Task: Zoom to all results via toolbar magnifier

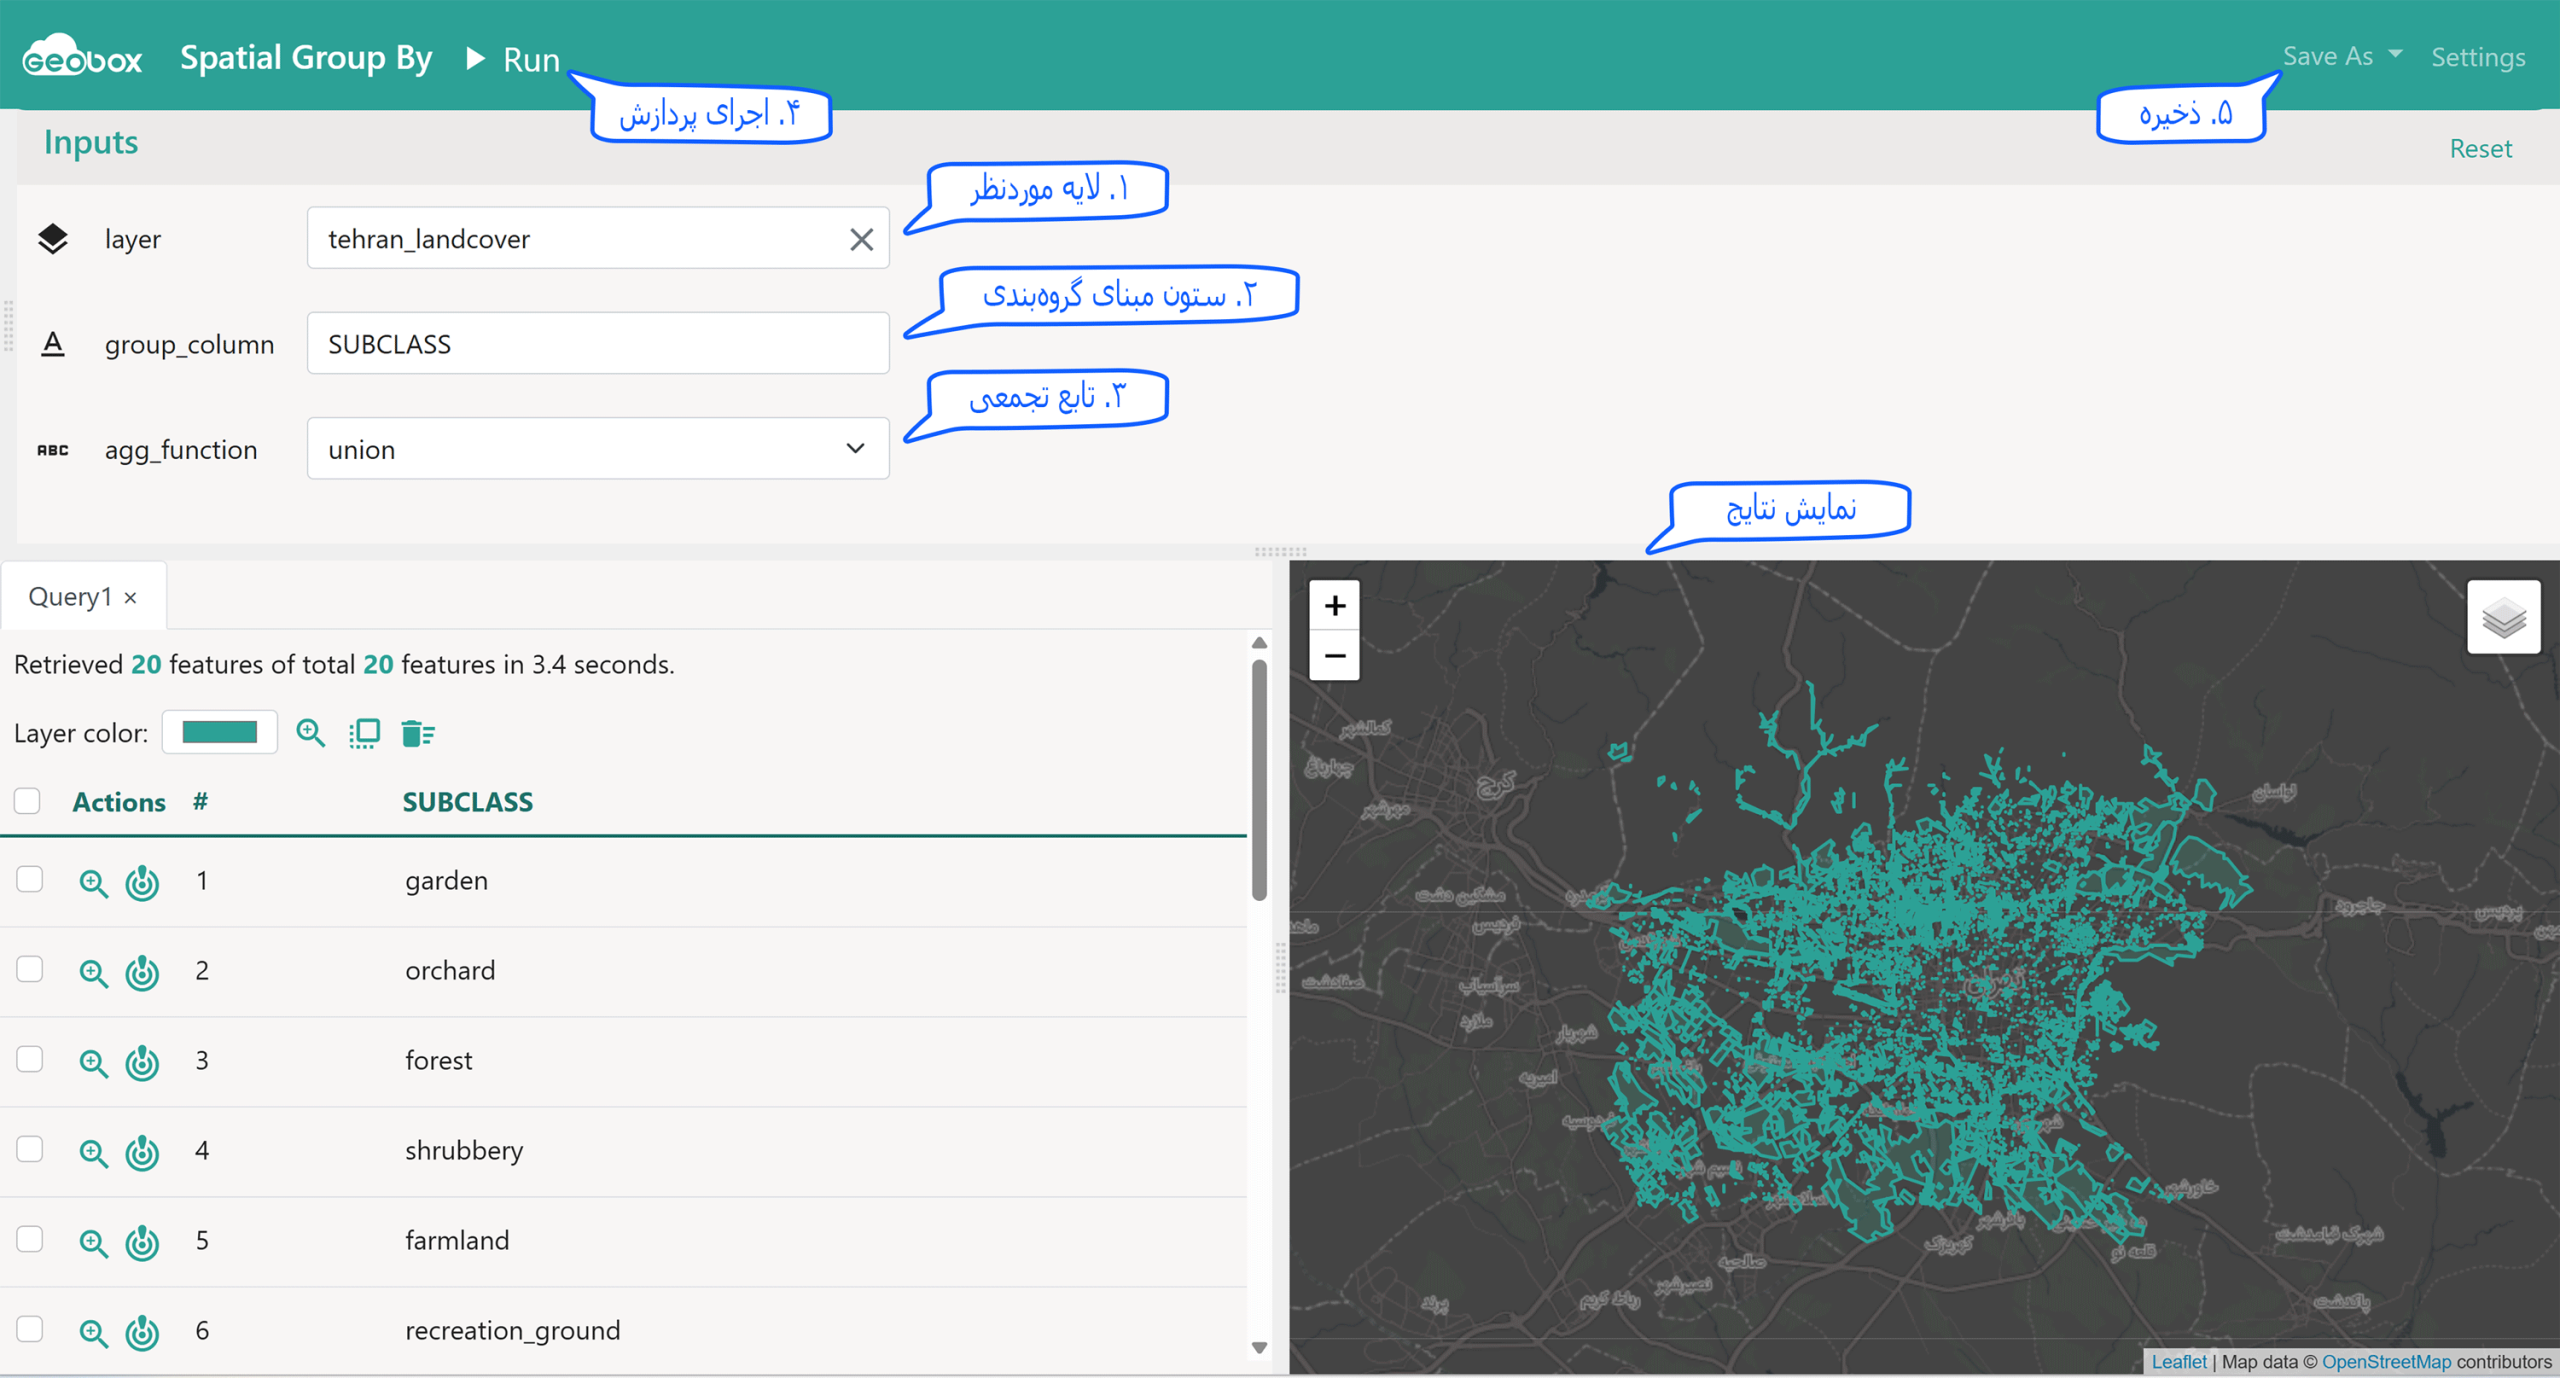Action: (311, 733)
